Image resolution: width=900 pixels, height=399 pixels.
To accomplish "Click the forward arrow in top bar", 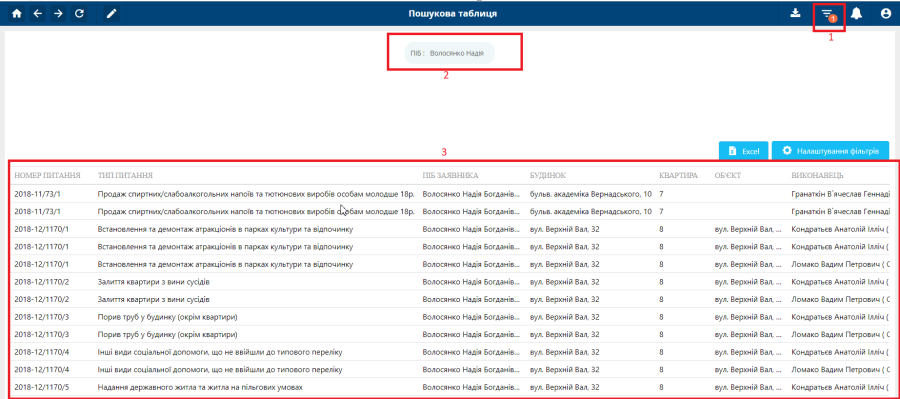I will 58,14.
